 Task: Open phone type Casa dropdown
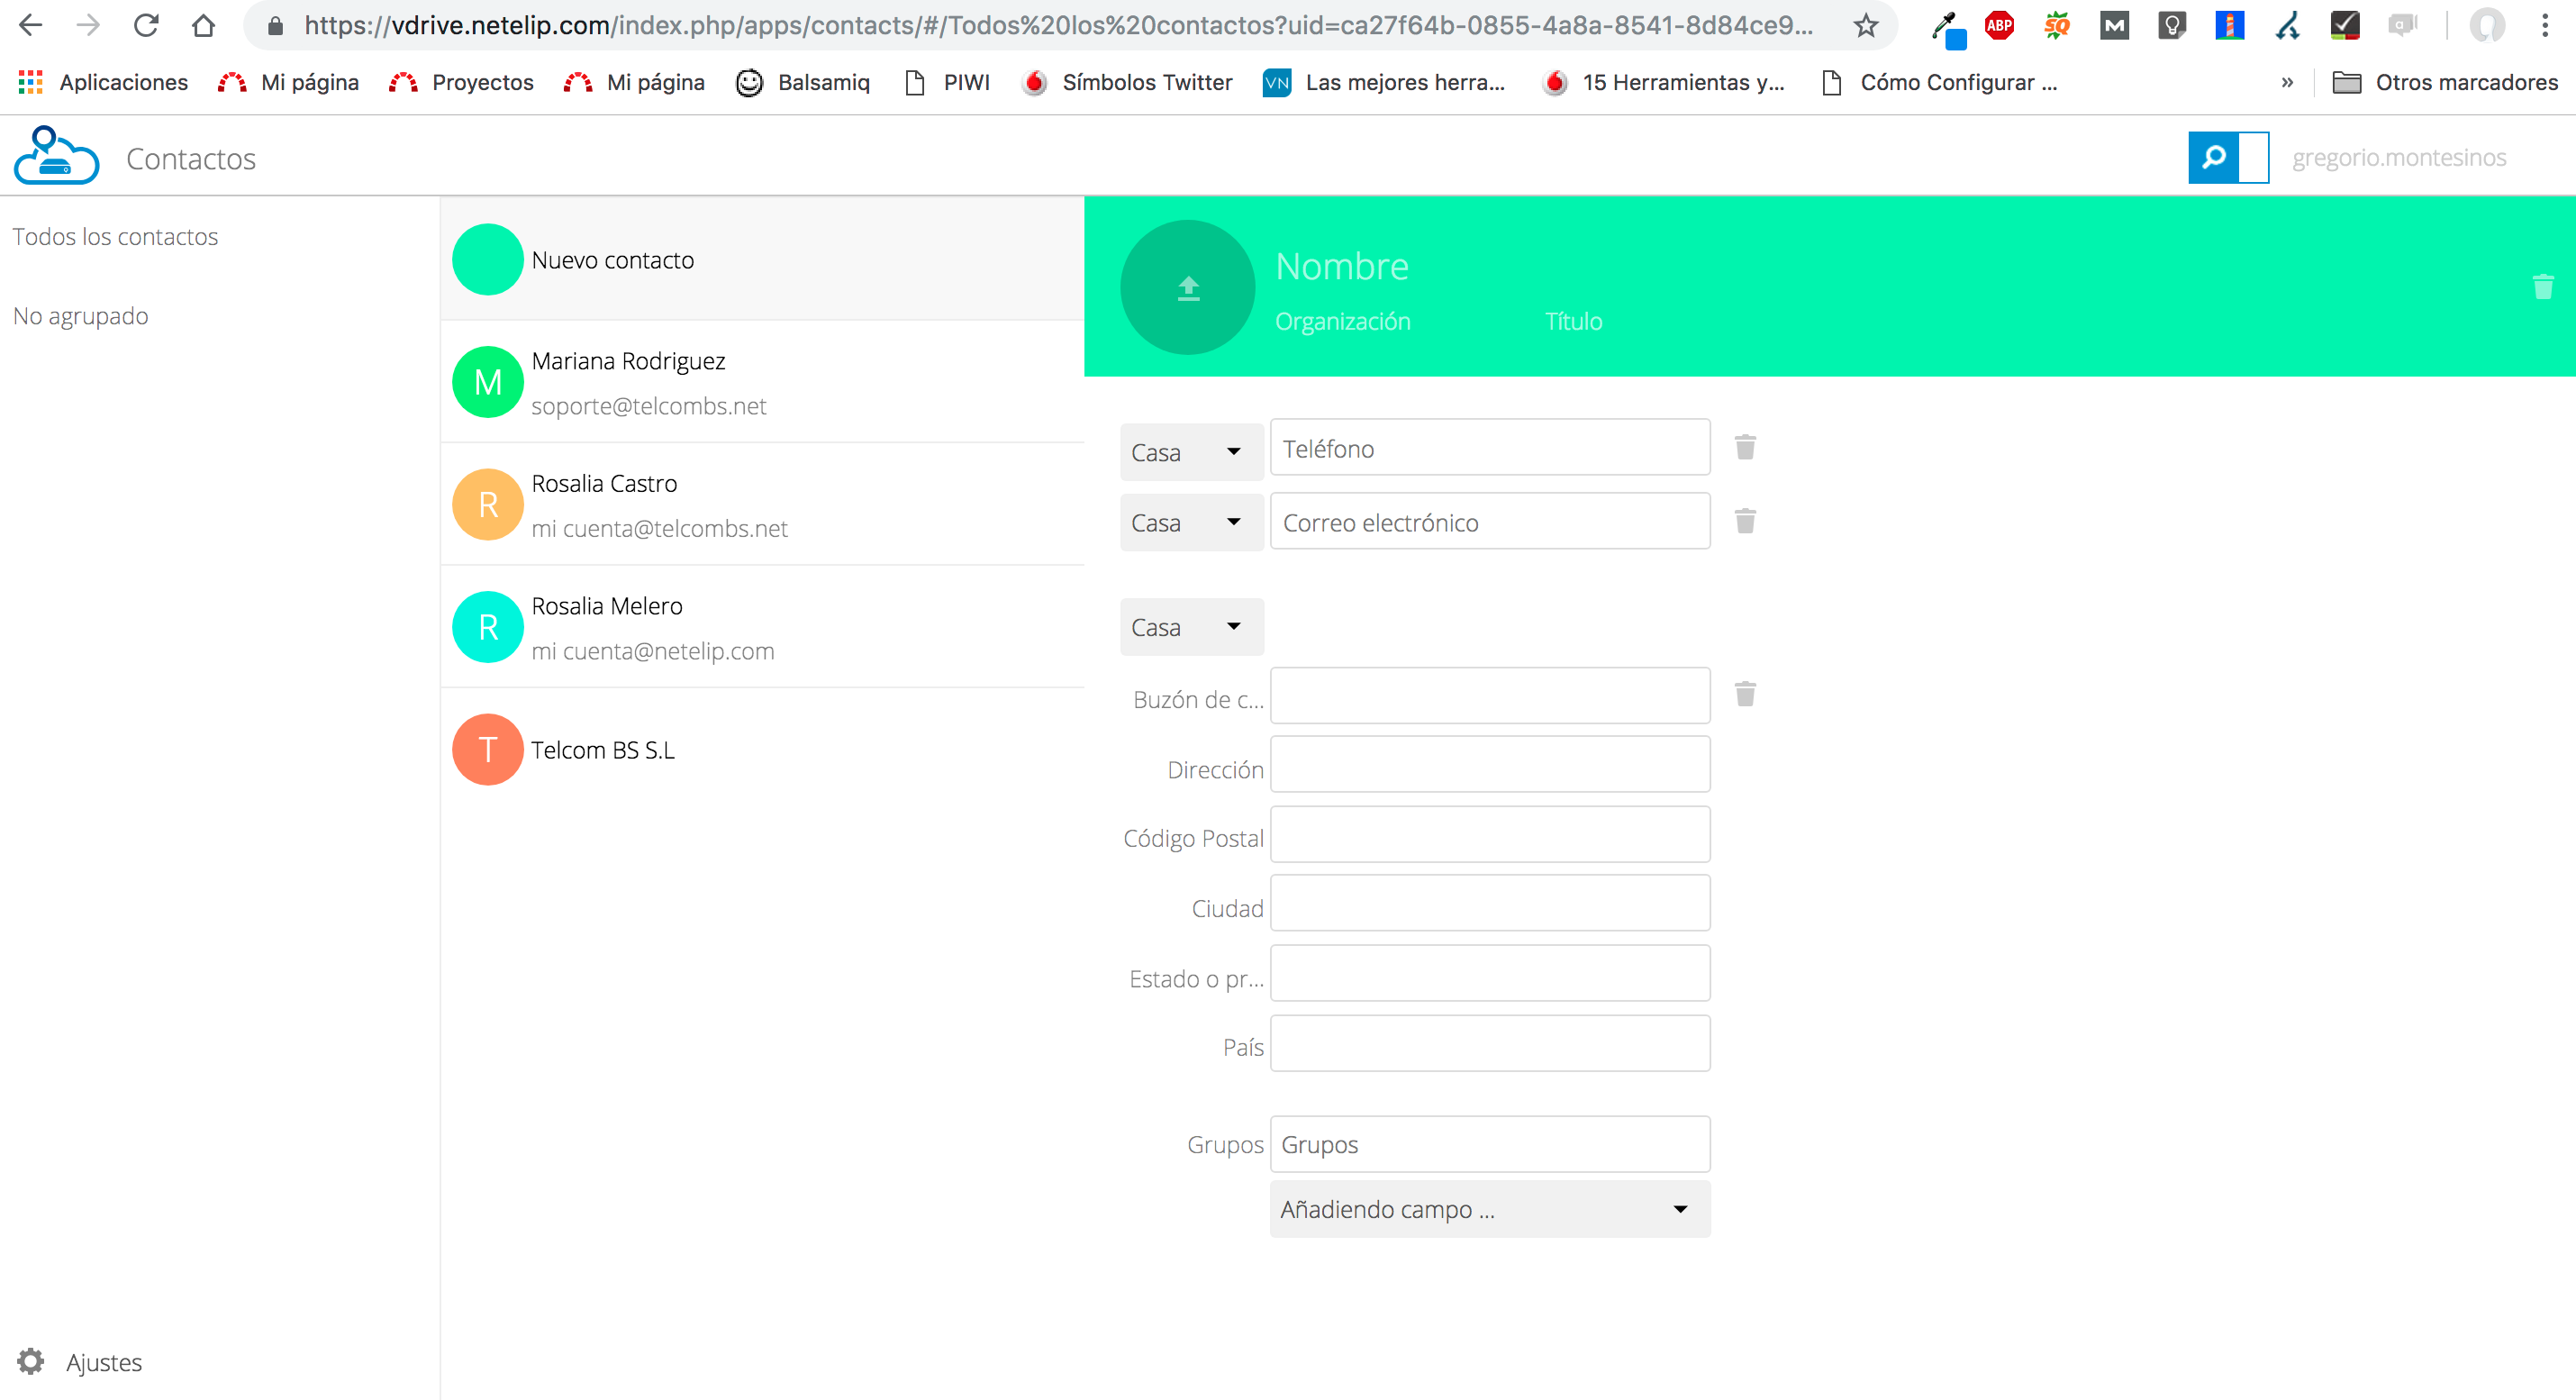[1191, 452]
